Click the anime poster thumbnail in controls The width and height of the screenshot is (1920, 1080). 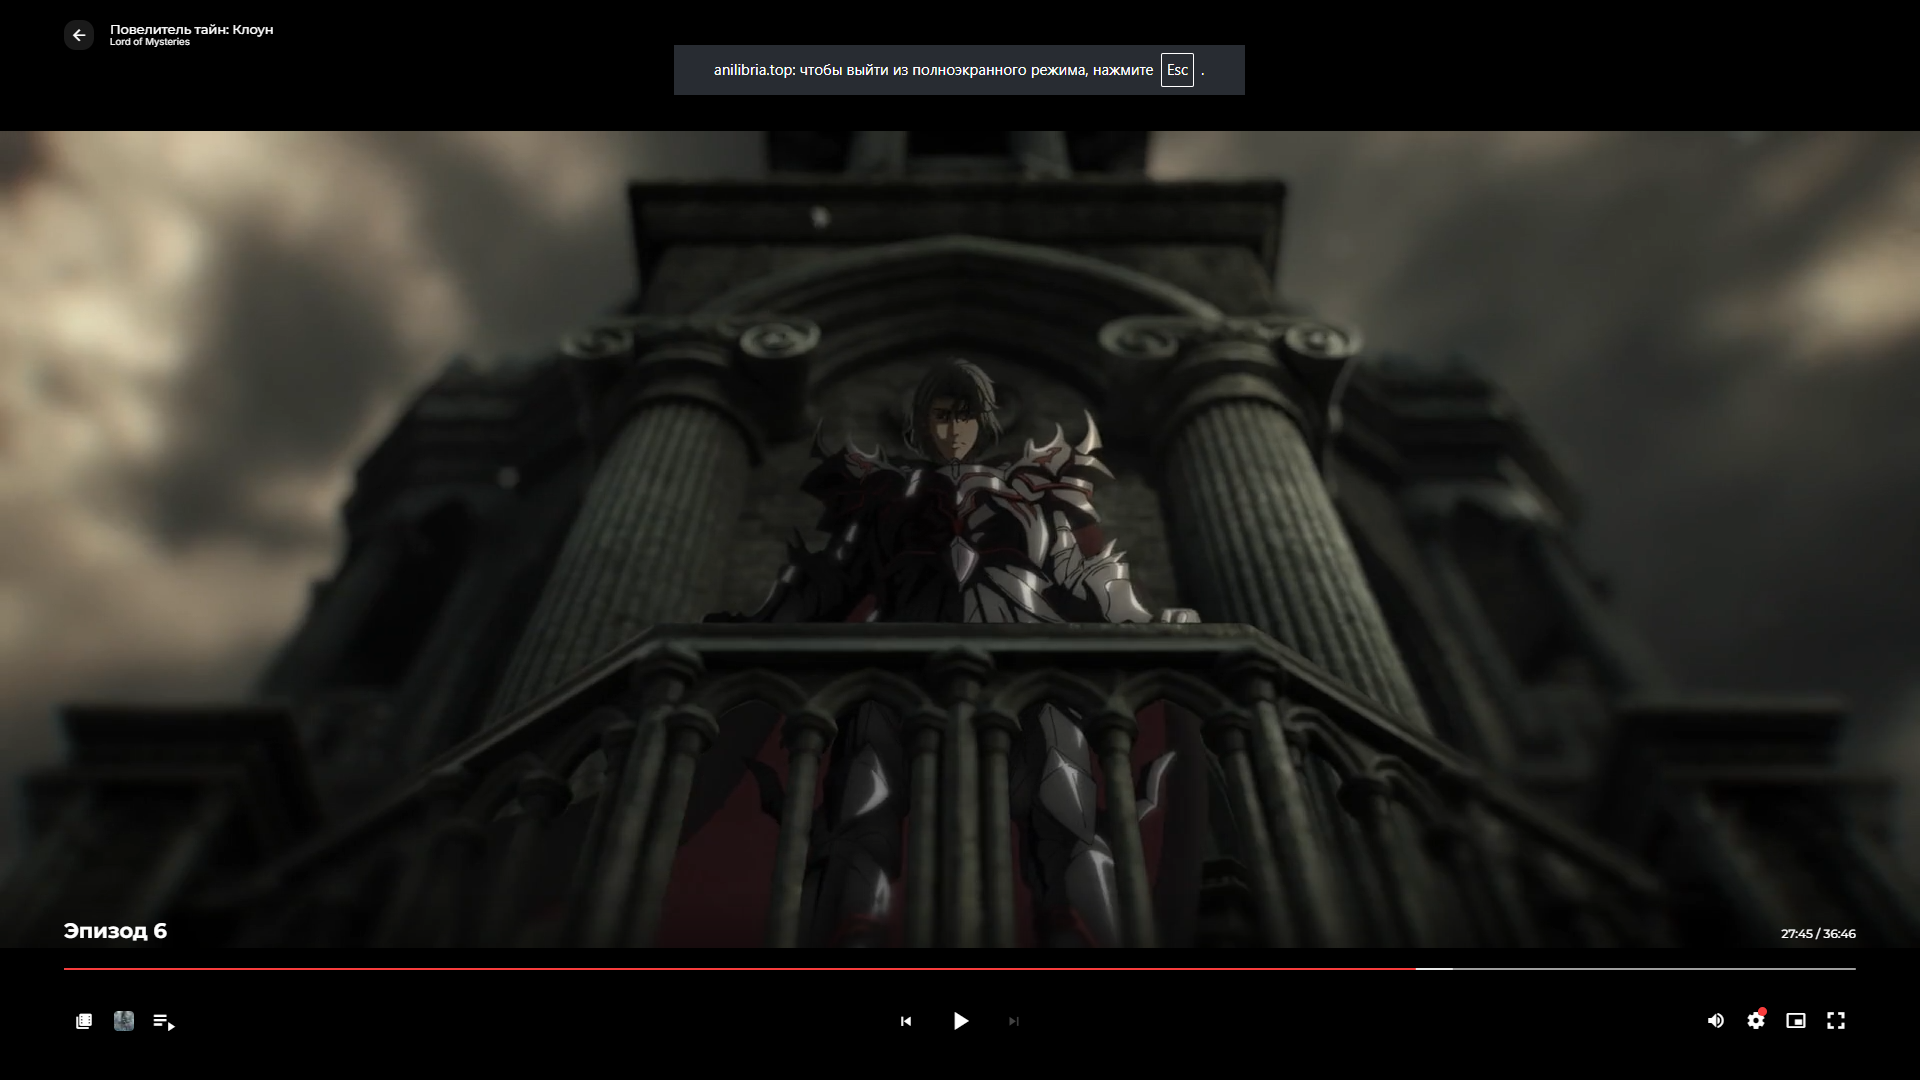(124, 1021)
